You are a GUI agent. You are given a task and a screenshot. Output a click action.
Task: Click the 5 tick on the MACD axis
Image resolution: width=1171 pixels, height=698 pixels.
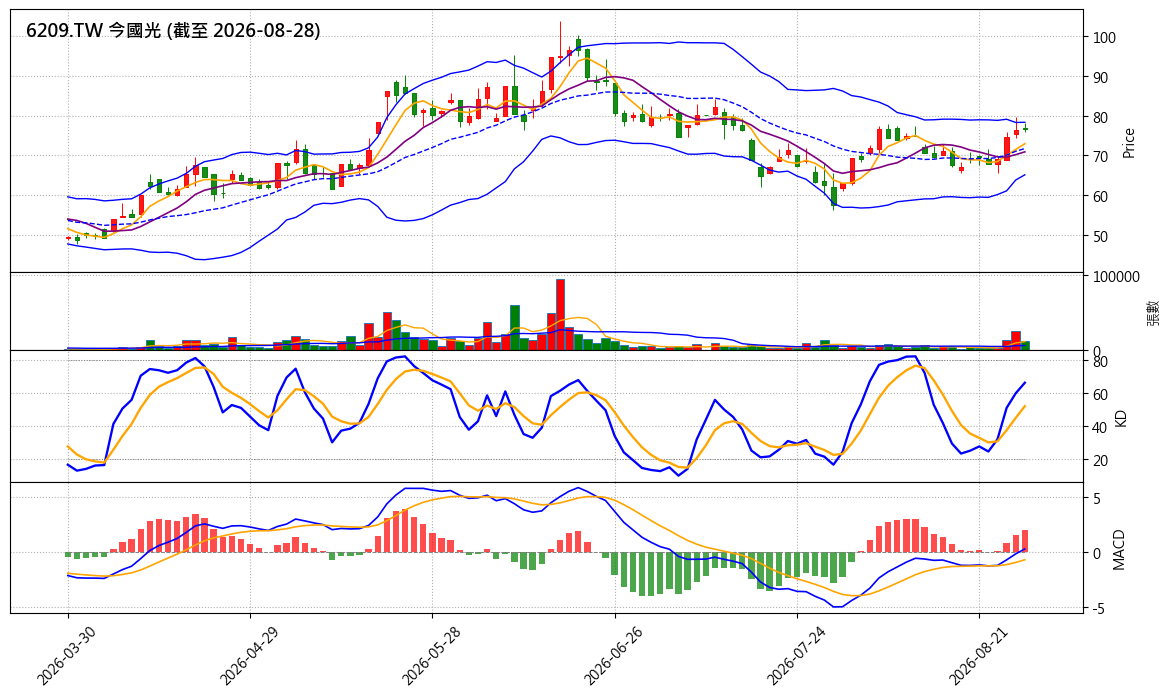click(x=1096, y=499)
